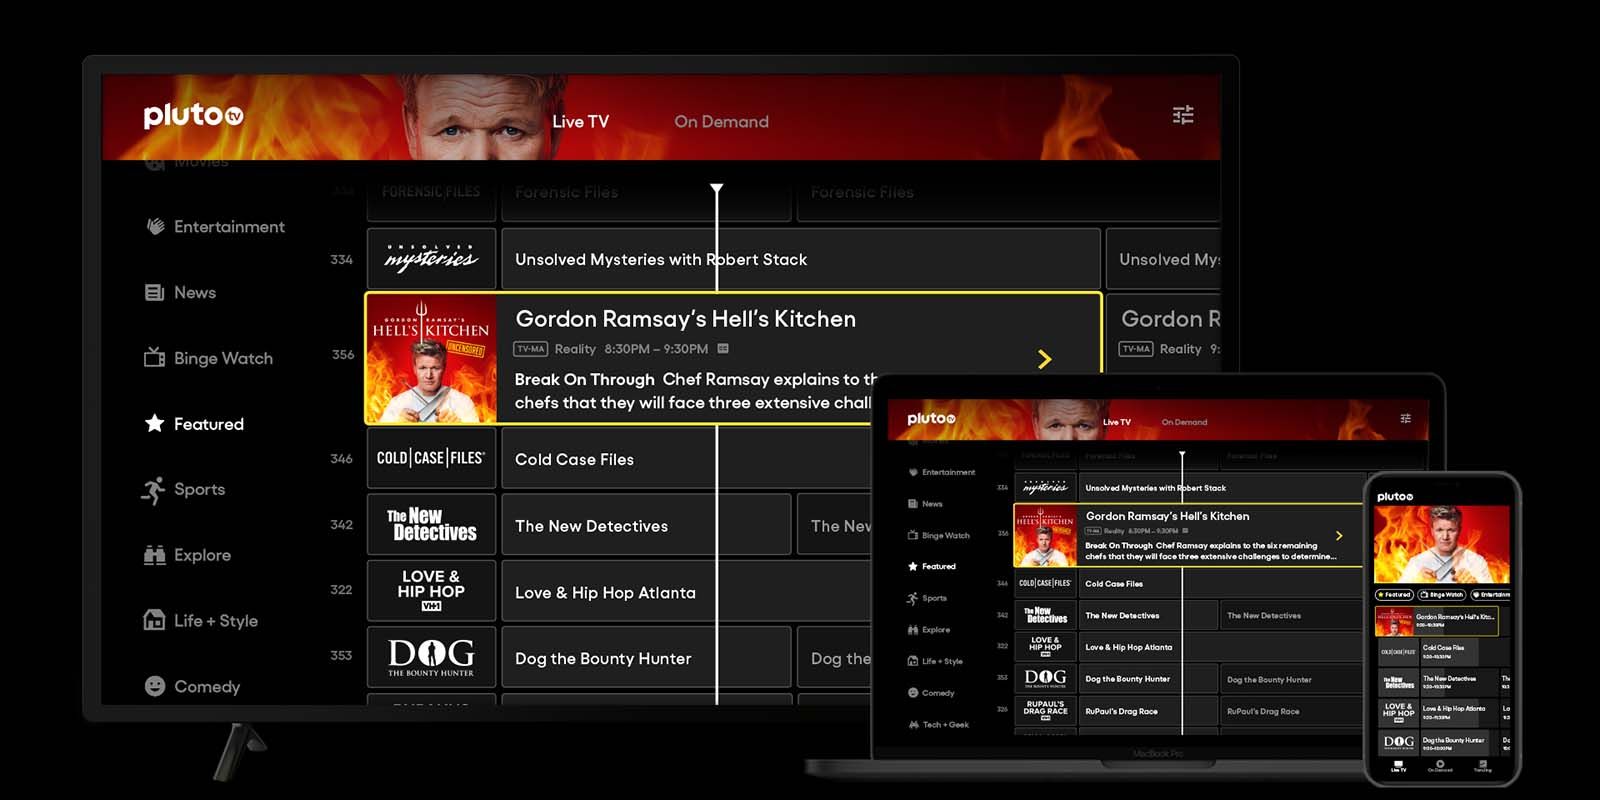Select Cold Case Files program on the TV

click(x=685, y=458)
